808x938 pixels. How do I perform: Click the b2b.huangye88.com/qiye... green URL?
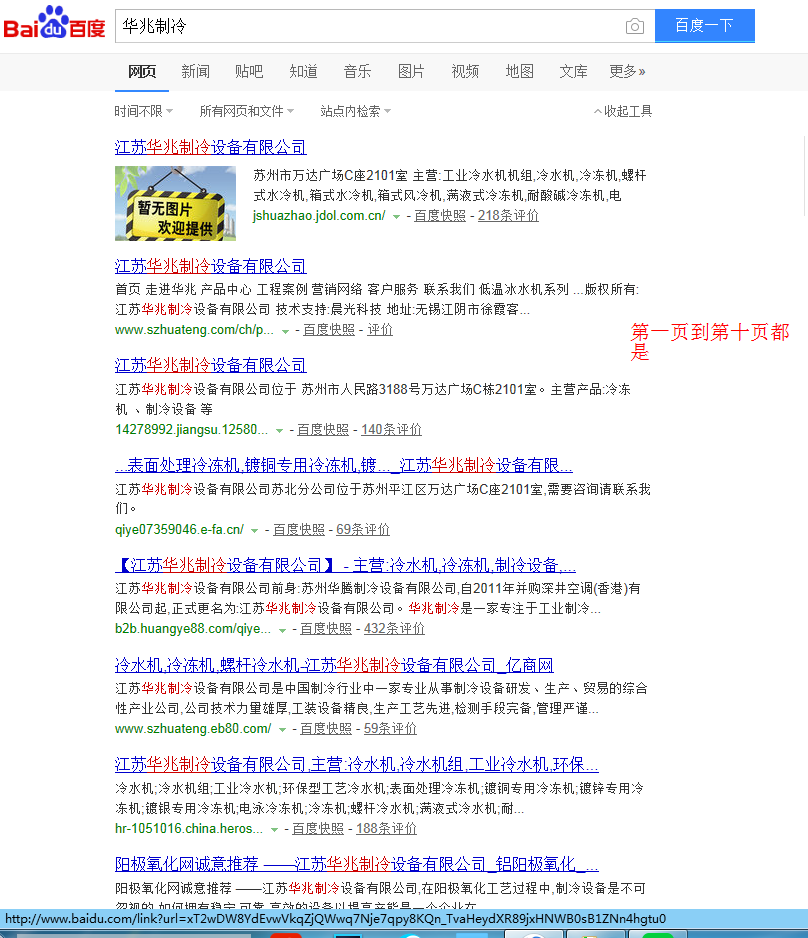click(x=193, y=629)
